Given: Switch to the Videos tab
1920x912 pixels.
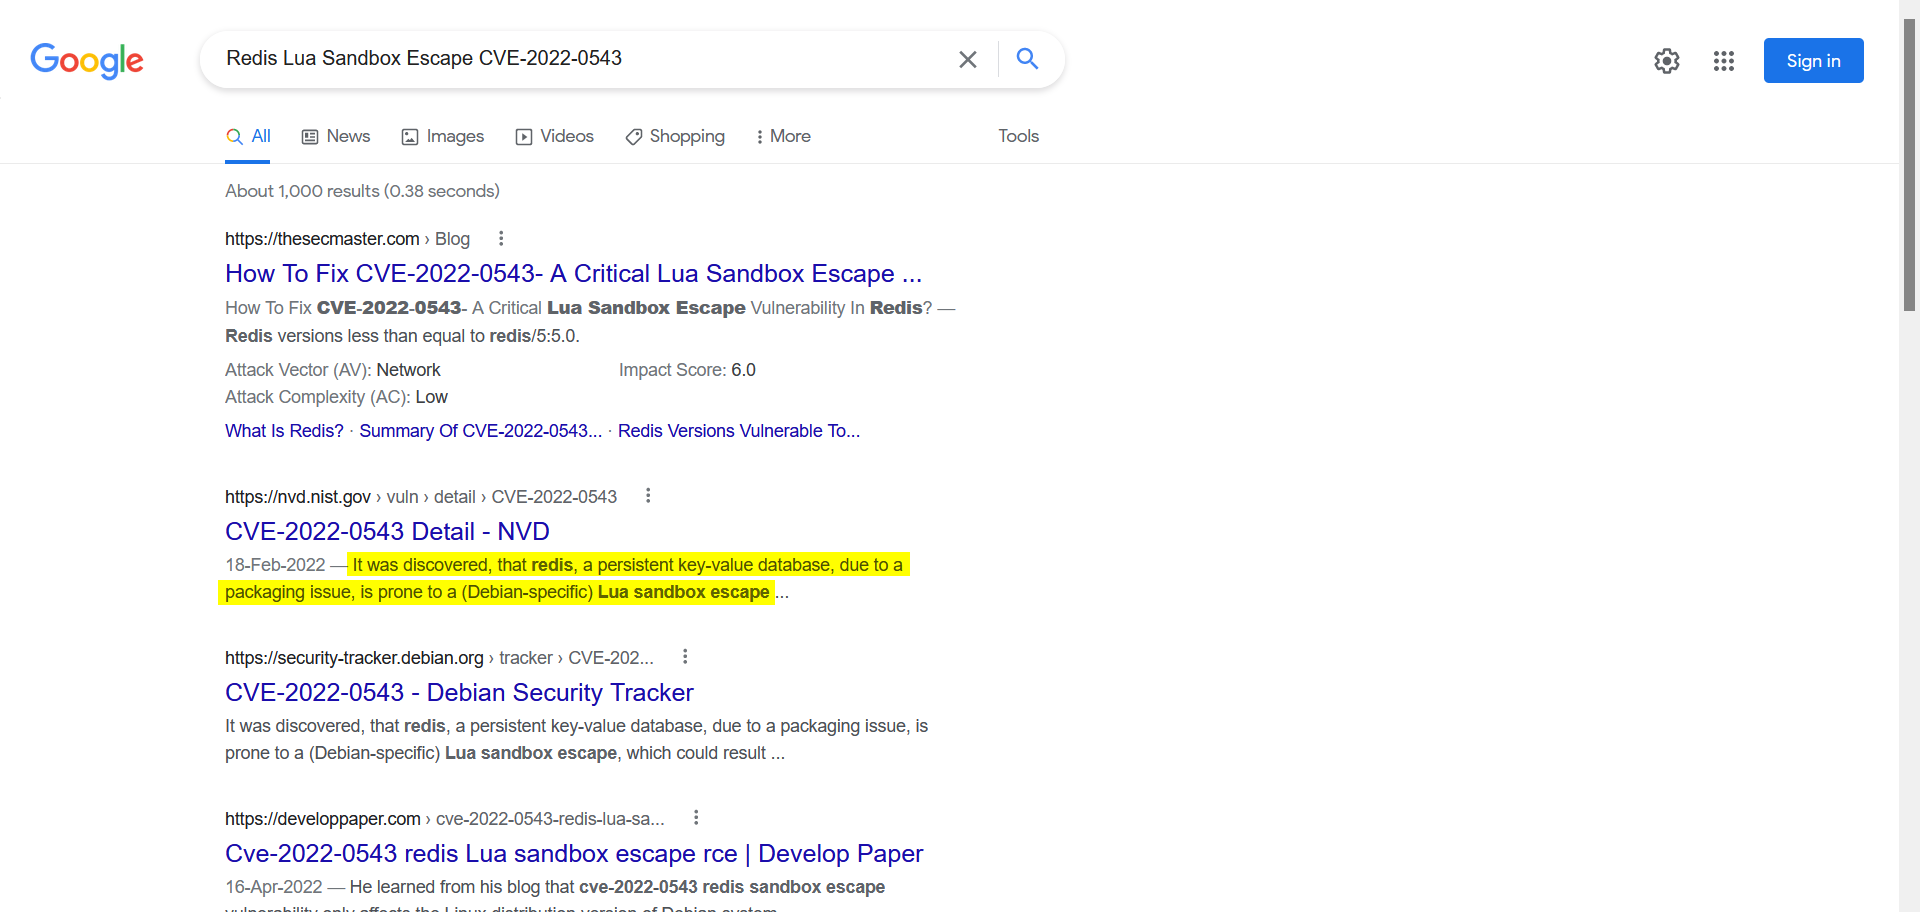Looking at the screenshot, I should (554, 136).
